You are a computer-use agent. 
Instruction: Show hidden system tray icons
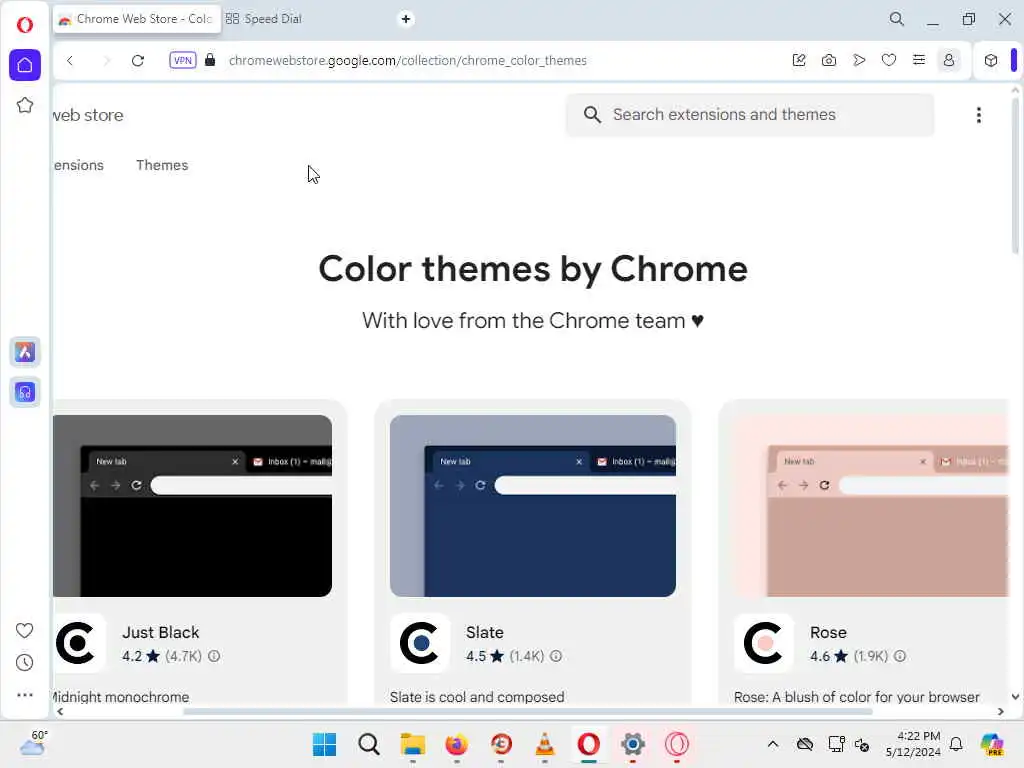click(773, 744)
